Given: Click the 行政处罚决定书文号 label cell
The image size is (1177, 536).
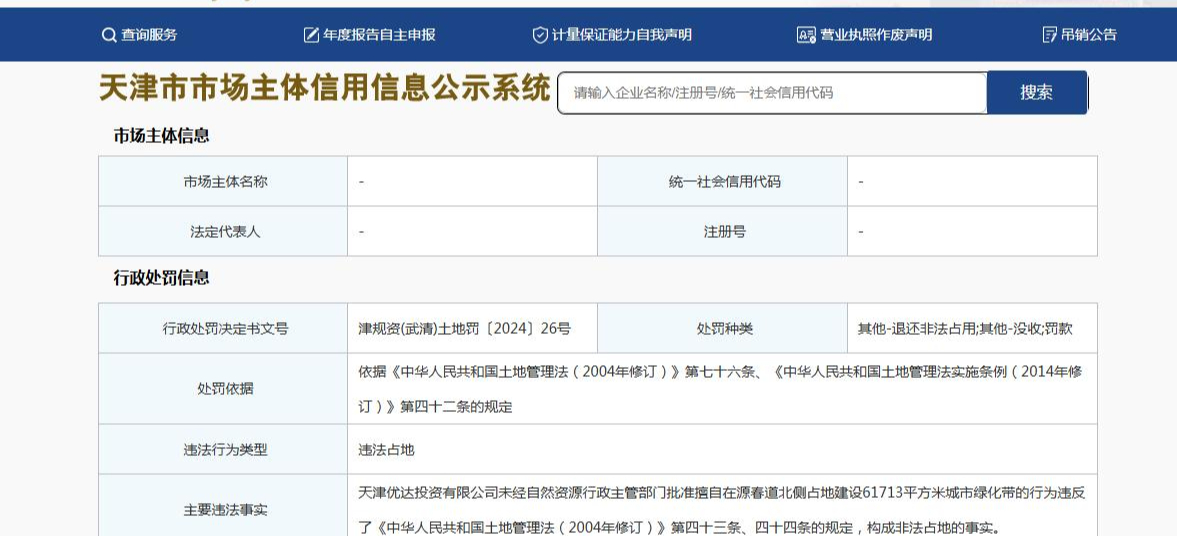Looking at the screenshot, I should click(223, 329).
